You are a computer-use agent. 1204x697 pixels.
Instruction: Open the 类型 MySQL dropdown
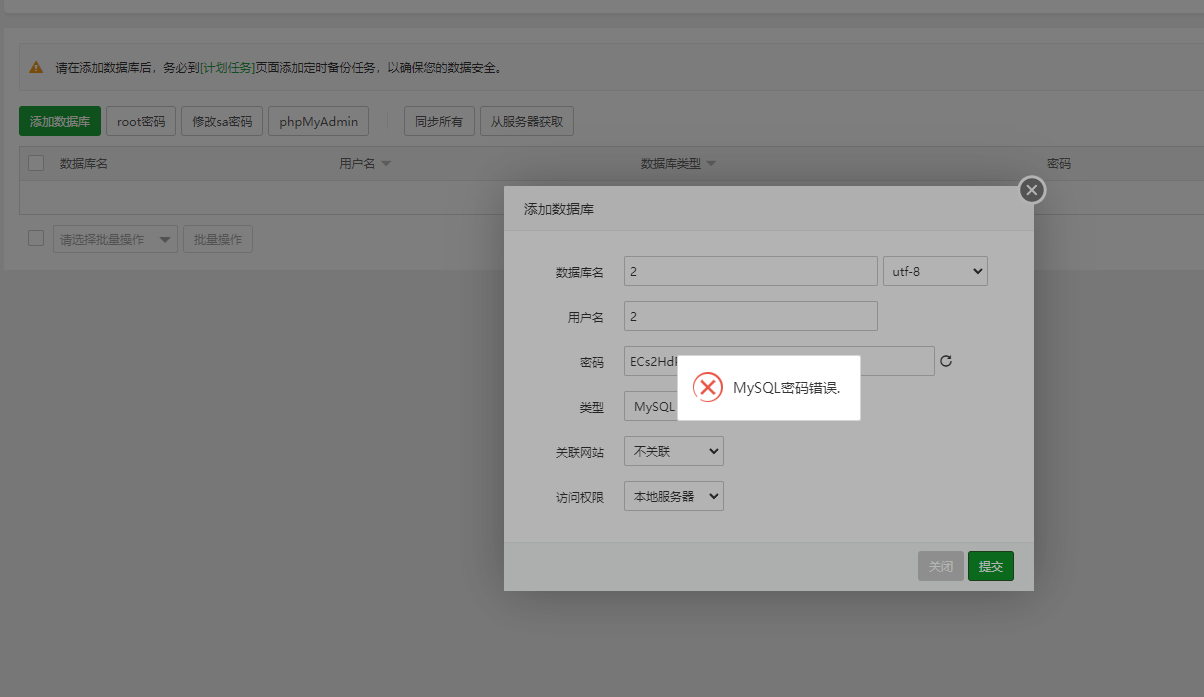[650, 407]
